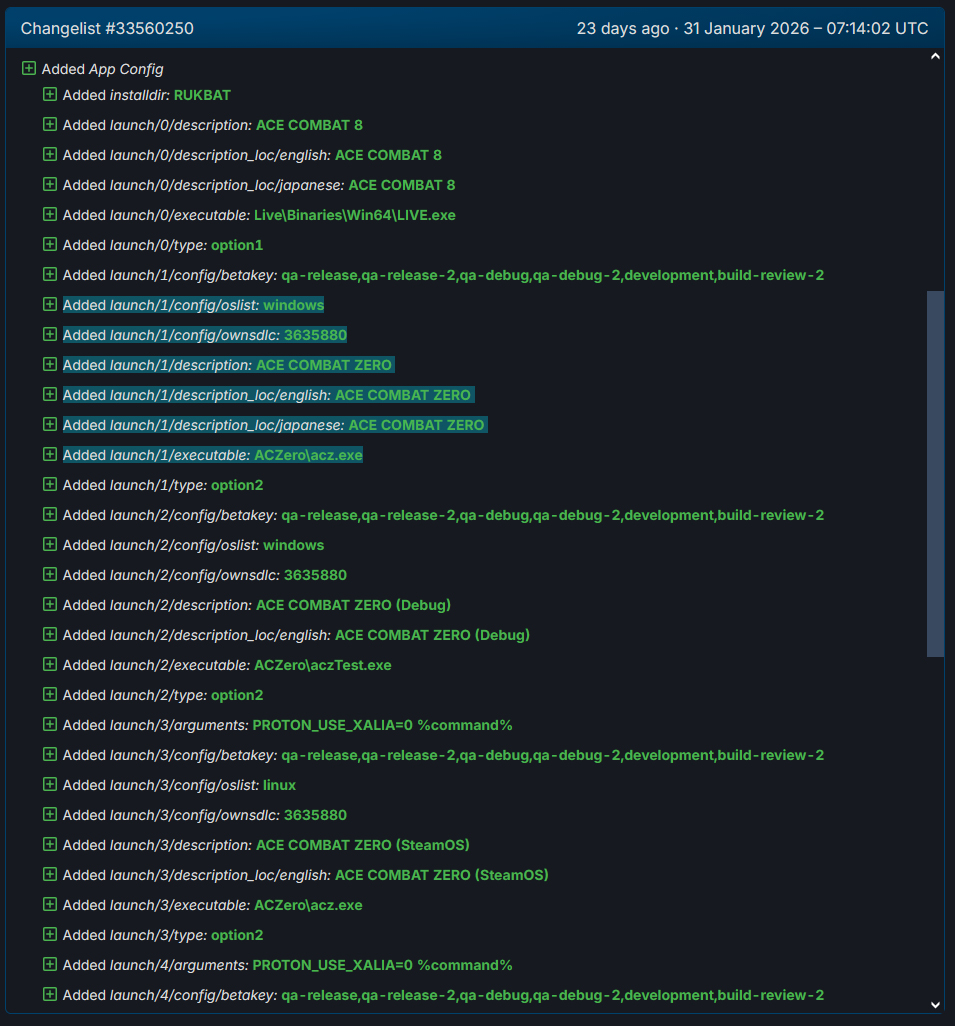
Task: Click 'ACE COMBAT ZERO (SteamOS)' in launch/3/description
Action: (x=363, y=845)
